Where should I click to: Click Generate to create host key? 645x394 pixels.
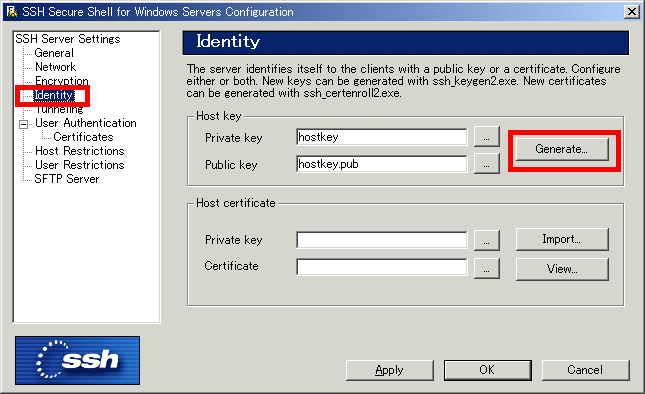pos(562,149)
